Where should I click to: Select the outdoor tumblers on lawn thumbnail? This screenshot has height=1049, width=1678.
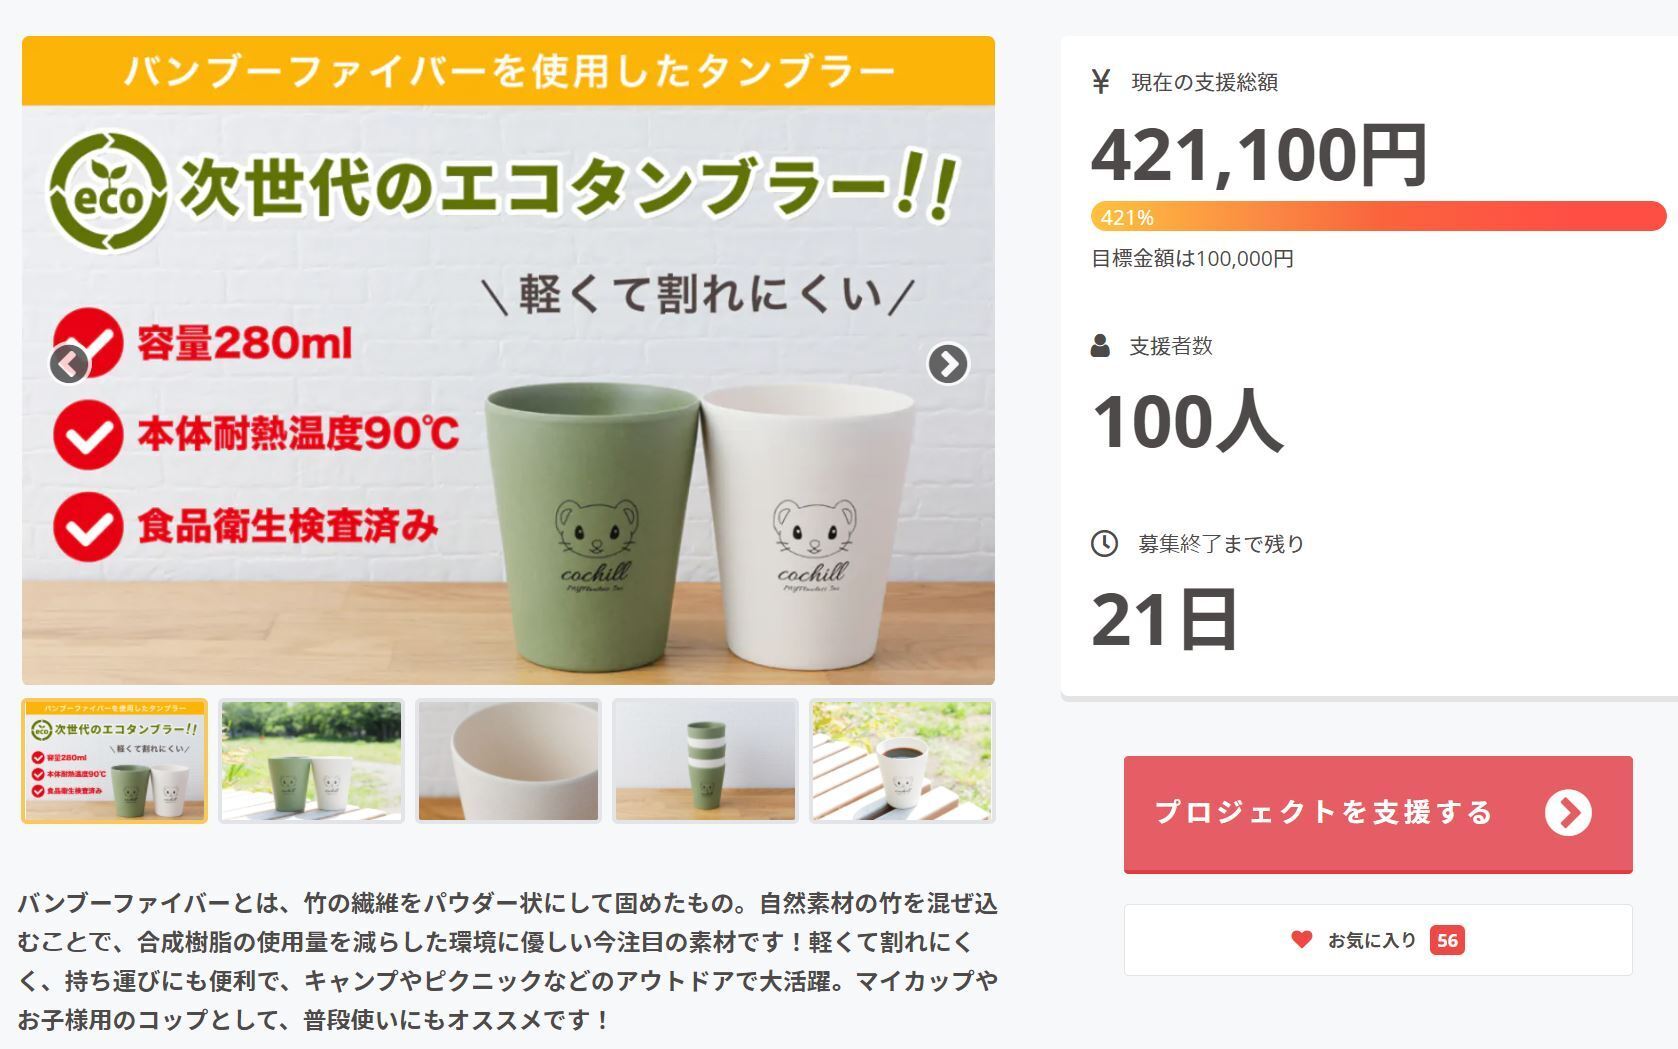(x=311, y=761)
